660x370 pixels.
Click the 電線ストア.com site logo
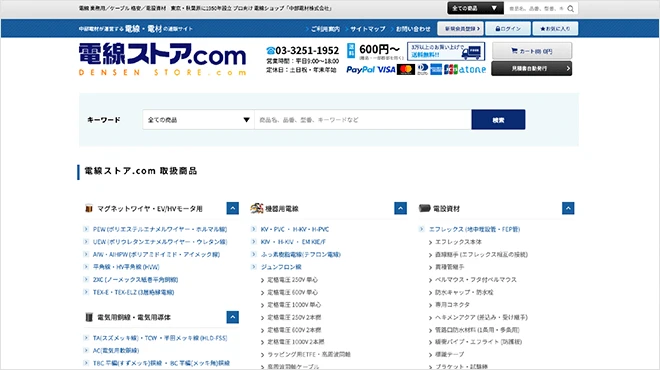(162, 59)
